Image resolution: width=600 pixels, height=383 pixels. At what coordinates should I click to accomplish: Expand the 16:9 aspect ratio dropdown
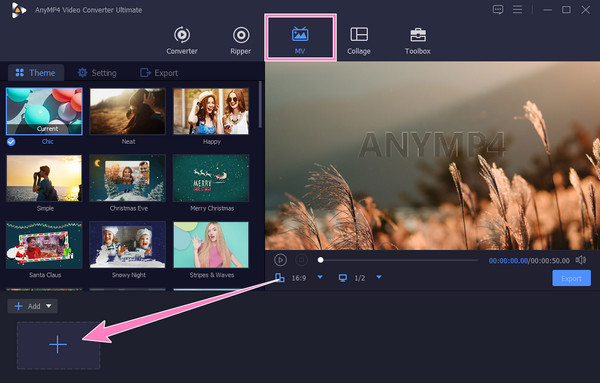(320, 277)
